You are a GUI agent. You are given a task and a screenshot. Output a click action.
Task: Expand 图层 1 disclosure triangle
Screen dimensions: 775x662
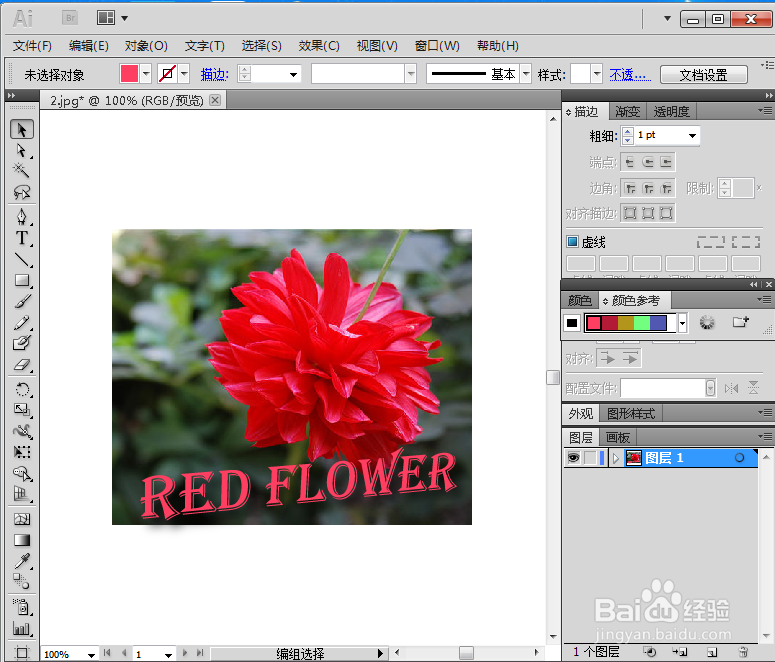615,458
